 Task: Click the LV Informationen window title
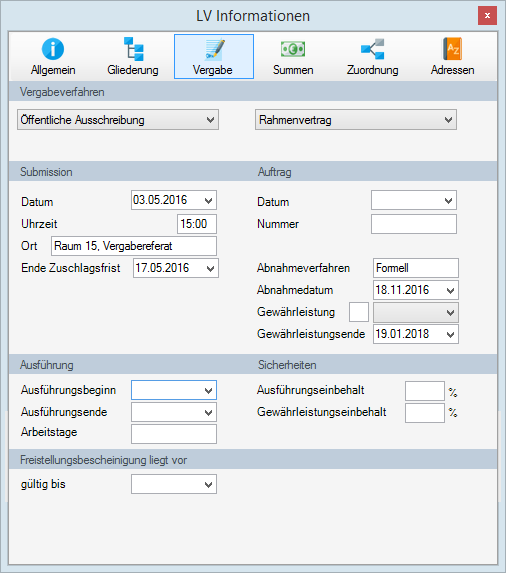(253, 16)
